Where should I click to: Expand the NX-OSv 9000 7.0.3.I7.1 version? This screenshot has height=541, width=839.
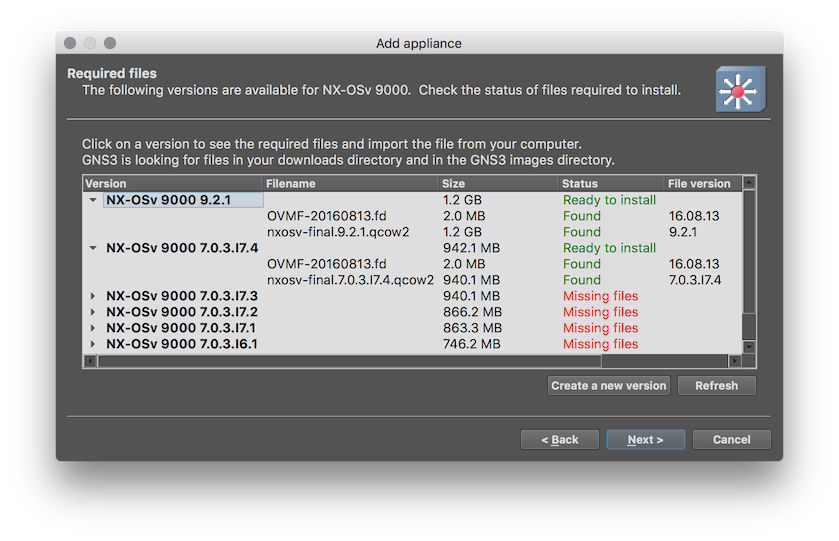93,328
